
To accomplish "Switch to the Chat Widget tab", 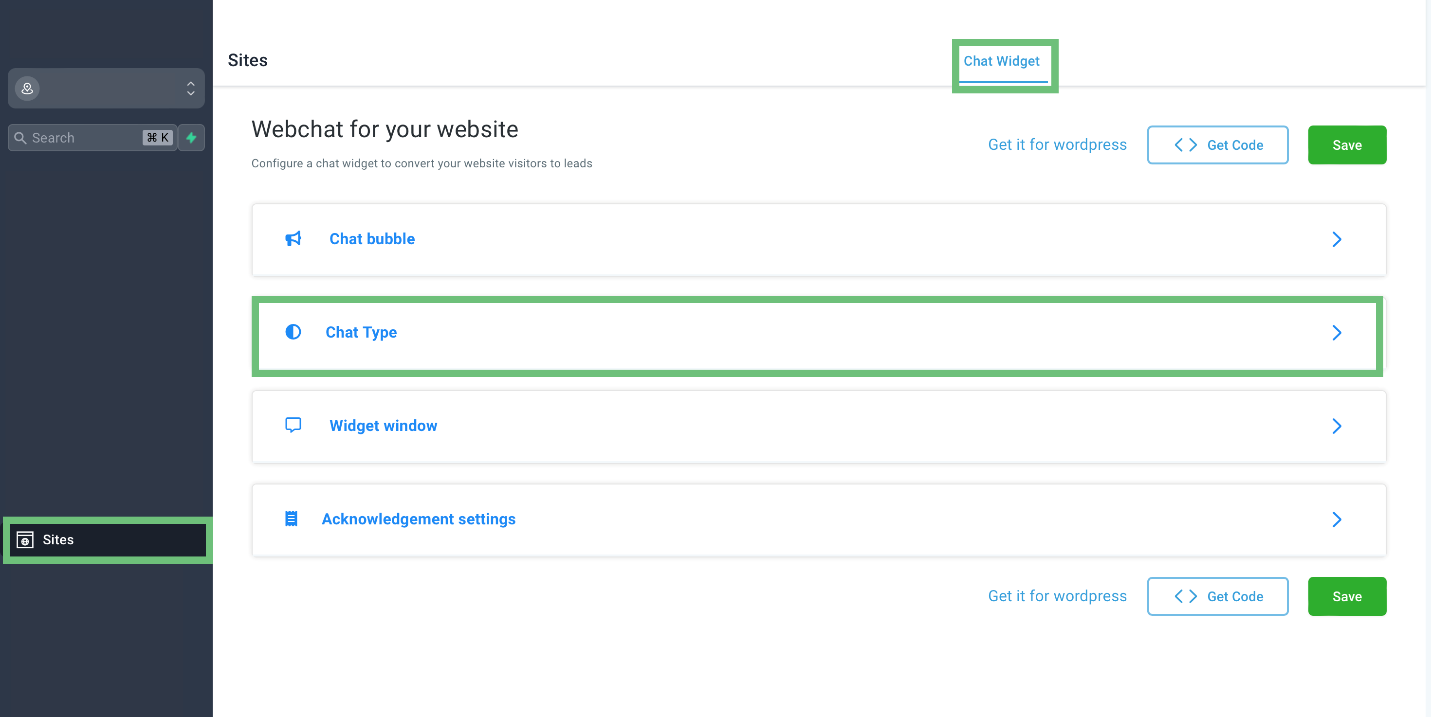I will 1002,62.
